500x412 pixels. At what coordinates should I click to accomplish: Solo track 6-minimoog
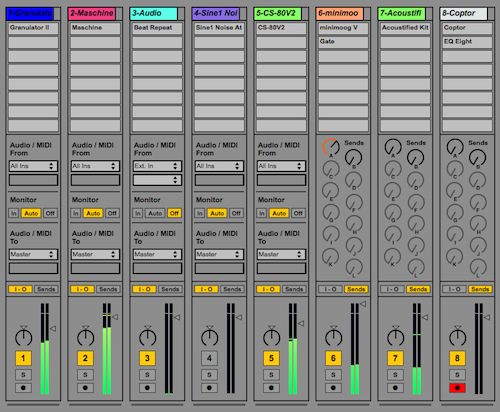point(333,375)
